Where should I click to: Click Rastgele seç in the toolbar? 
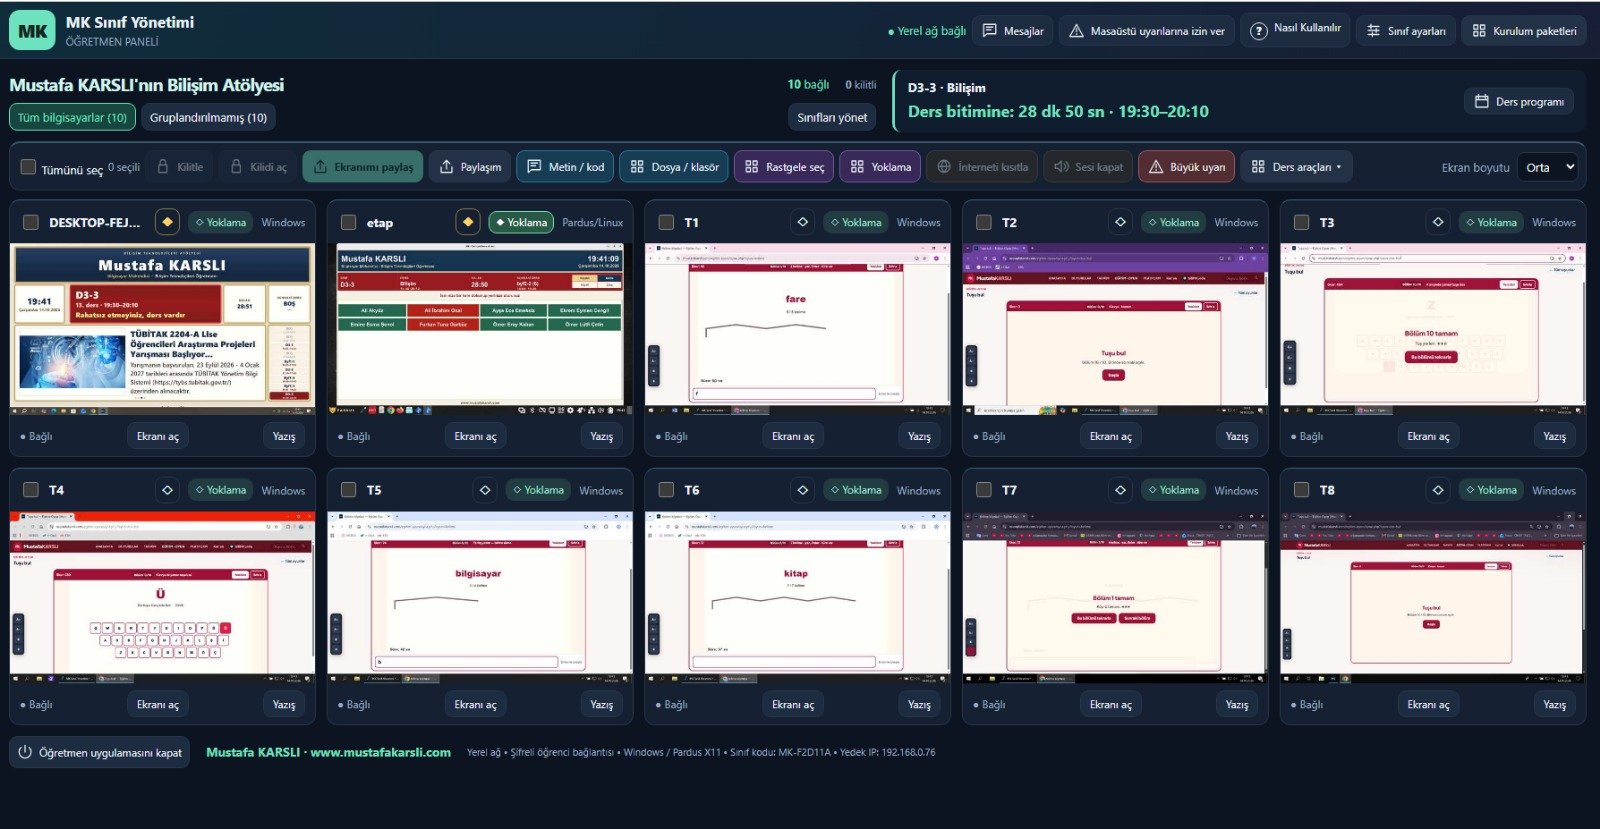coord(784,167)
